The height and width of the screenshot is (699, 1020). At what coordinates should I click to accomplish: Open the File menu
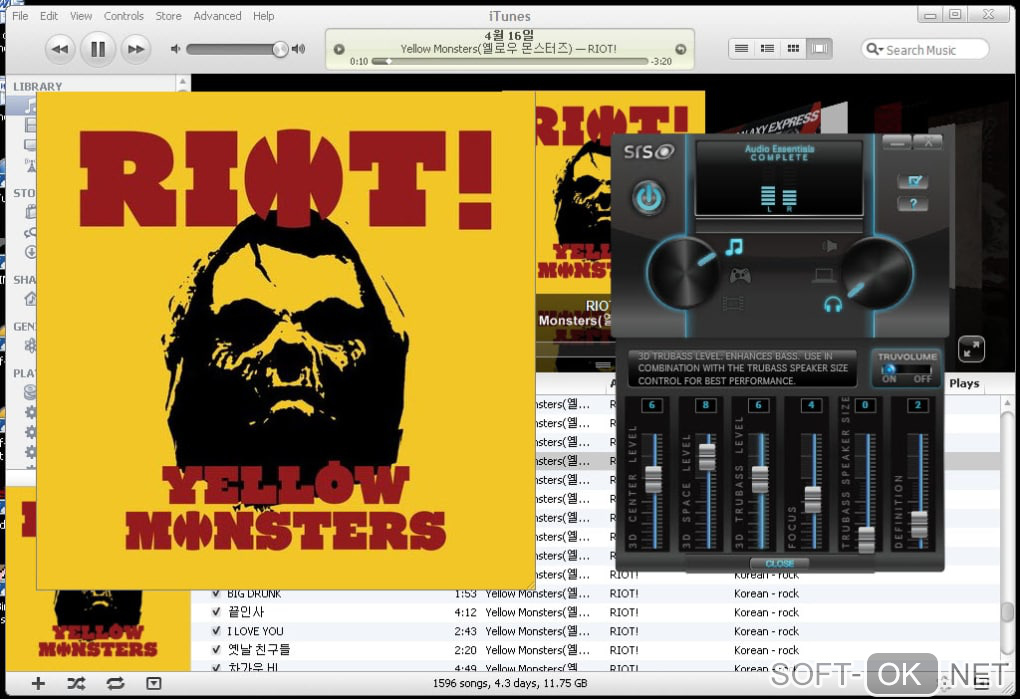(20, 16)
